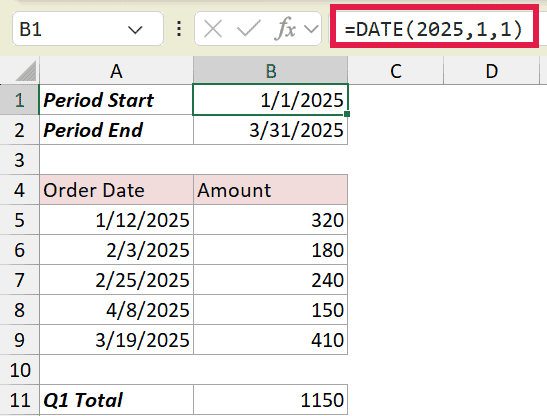Image resolution: width=547 pixels, height=416 pixels.
Task: Click the 'Order Date' header cell
Action: tap(116, 190)
